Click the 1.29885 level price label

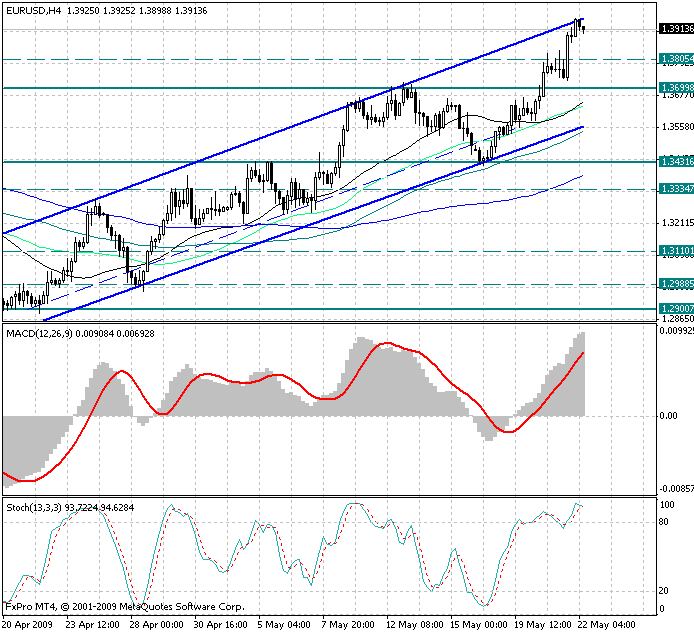click(676, 284)
